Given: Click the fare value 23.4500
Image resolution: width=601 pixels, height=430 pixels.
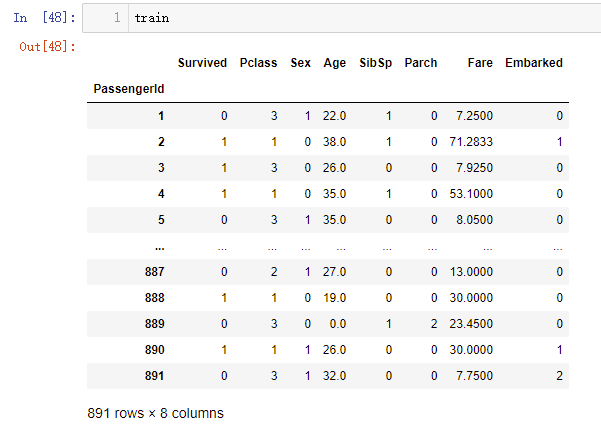Looking at the screenshot, I should click(x=471, y=324).
